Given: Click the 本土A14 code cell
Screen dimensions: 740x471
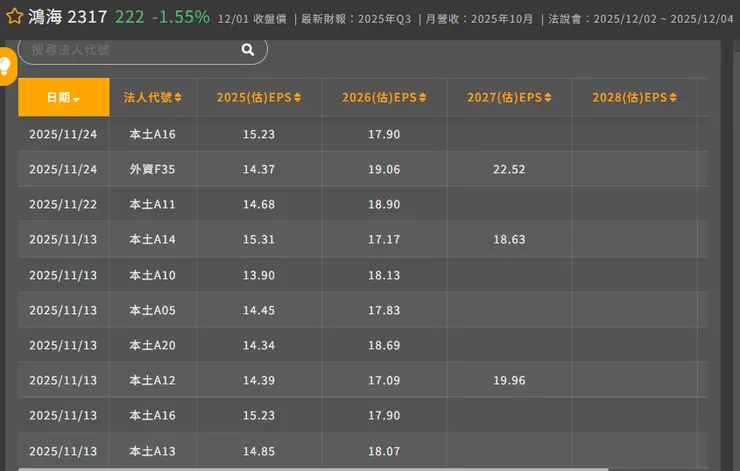Looking at the screenshot, I should (152, 239).
